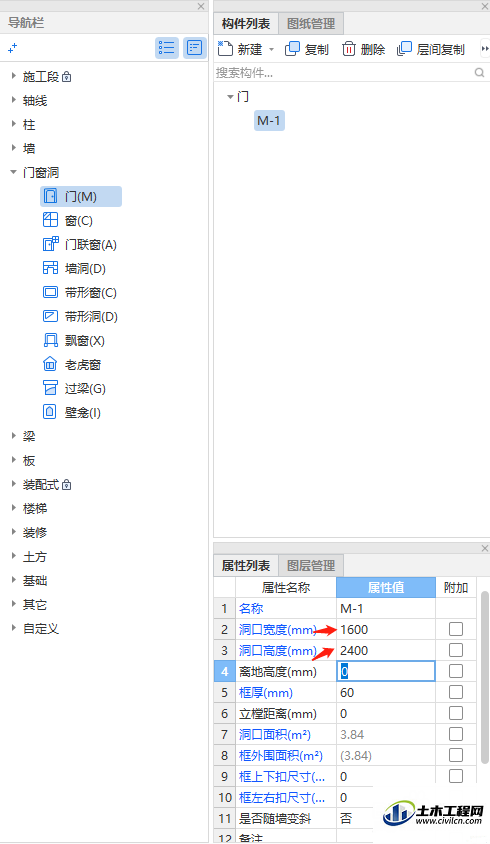Switch to the 图纸管理 tab

click(x=311, y=24)
